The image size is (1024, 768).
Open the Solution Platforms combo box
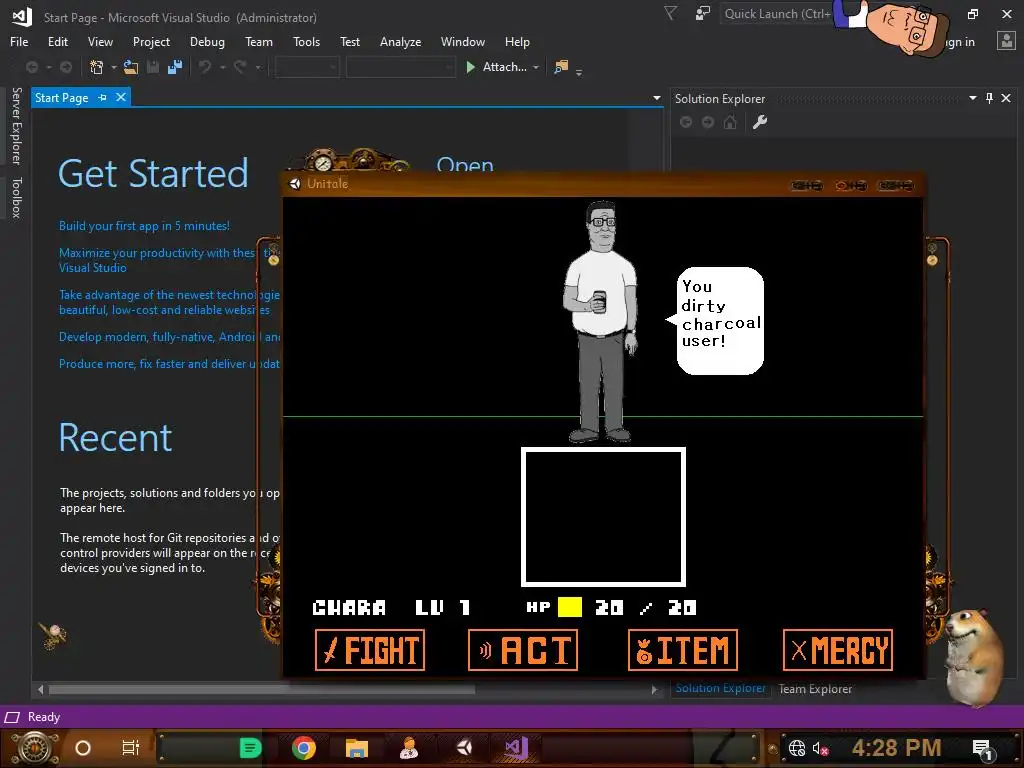pos(400,67)
